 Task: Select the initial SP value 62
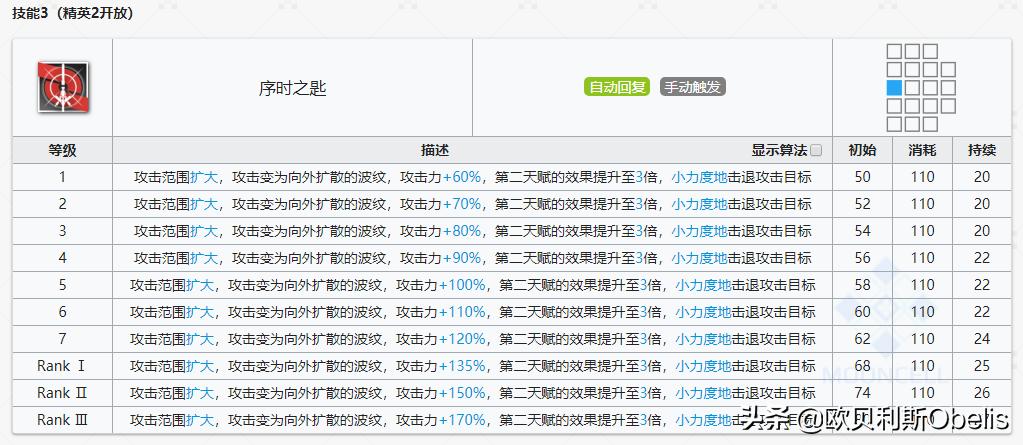[863, 339]
